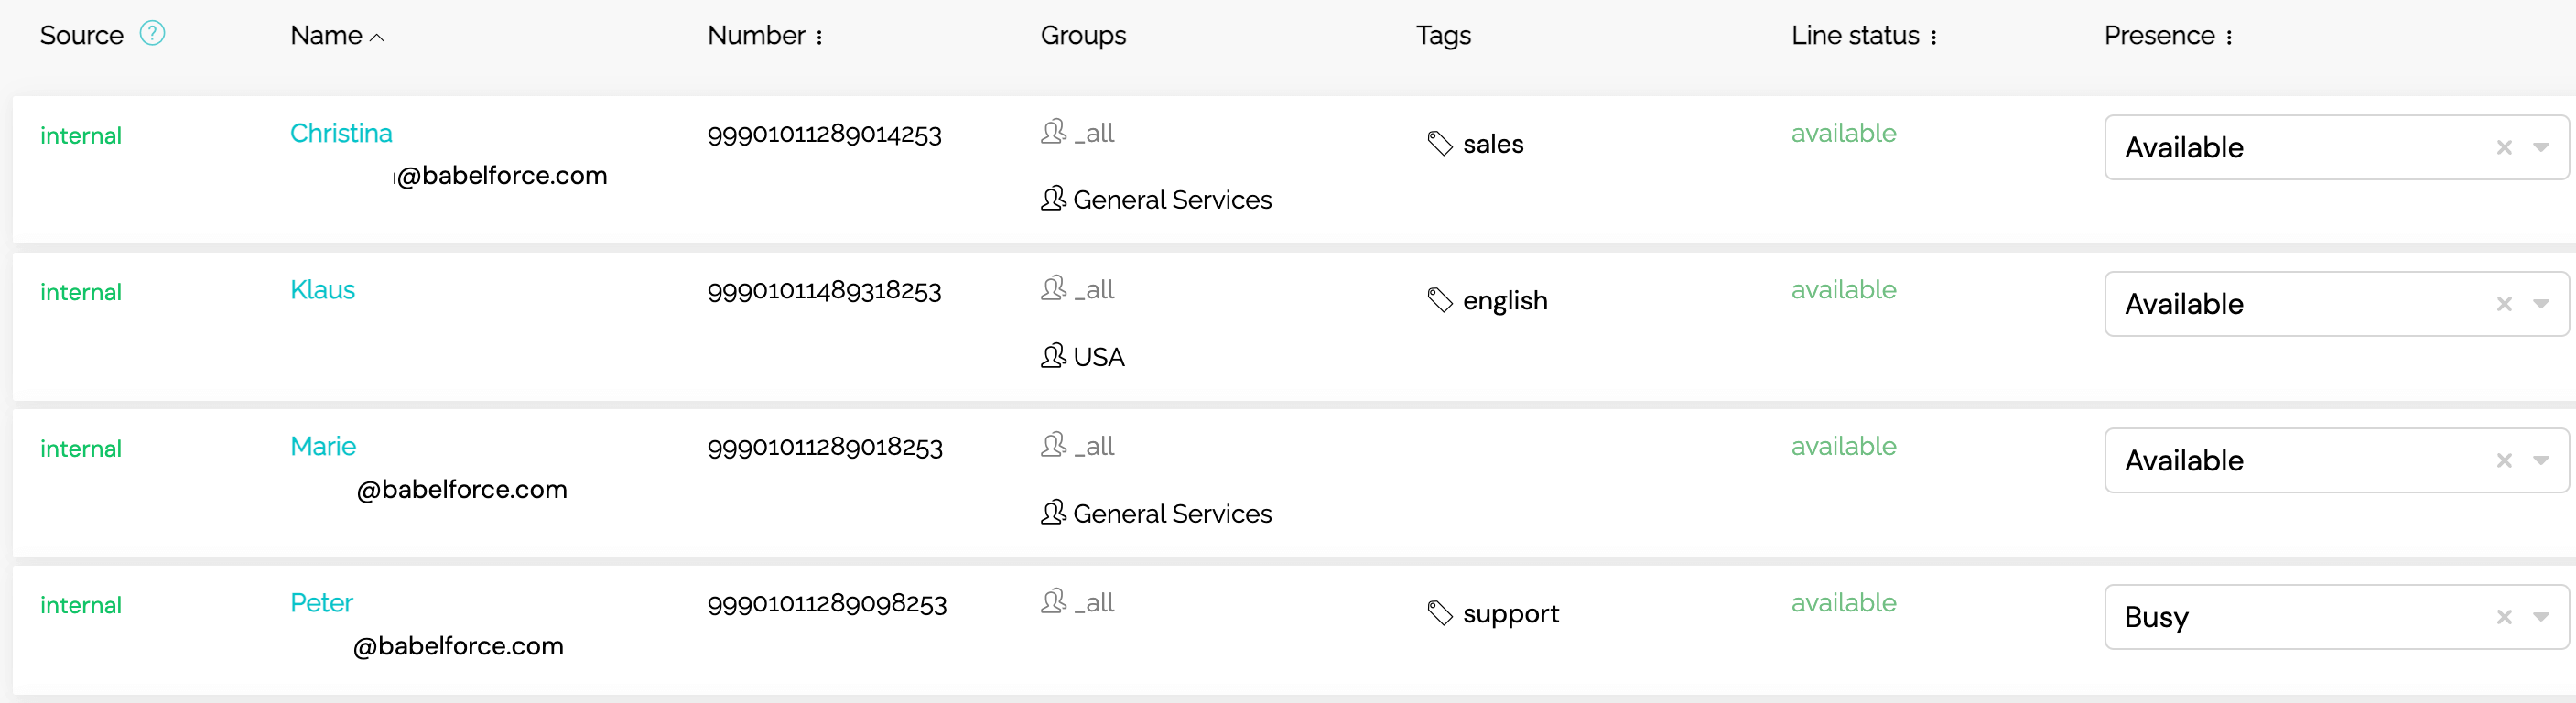
Task: Open the Line status column options menu
Action: [1933, 37]
